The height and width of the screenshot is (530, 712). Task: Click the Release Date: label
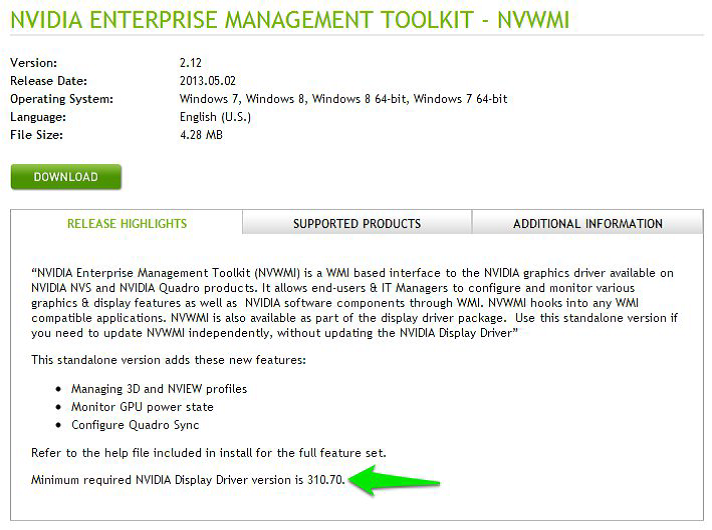point(49,81)
